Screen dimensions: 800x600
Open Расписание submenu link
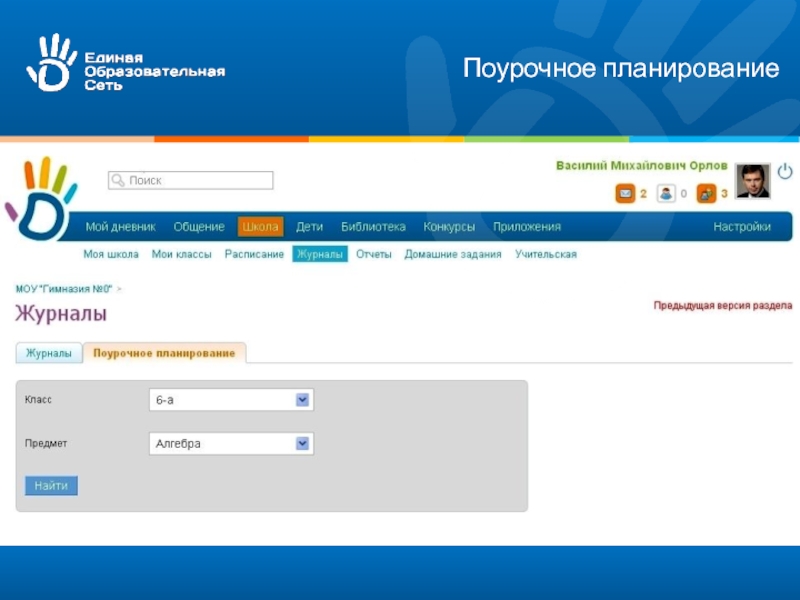pos(254,254)
